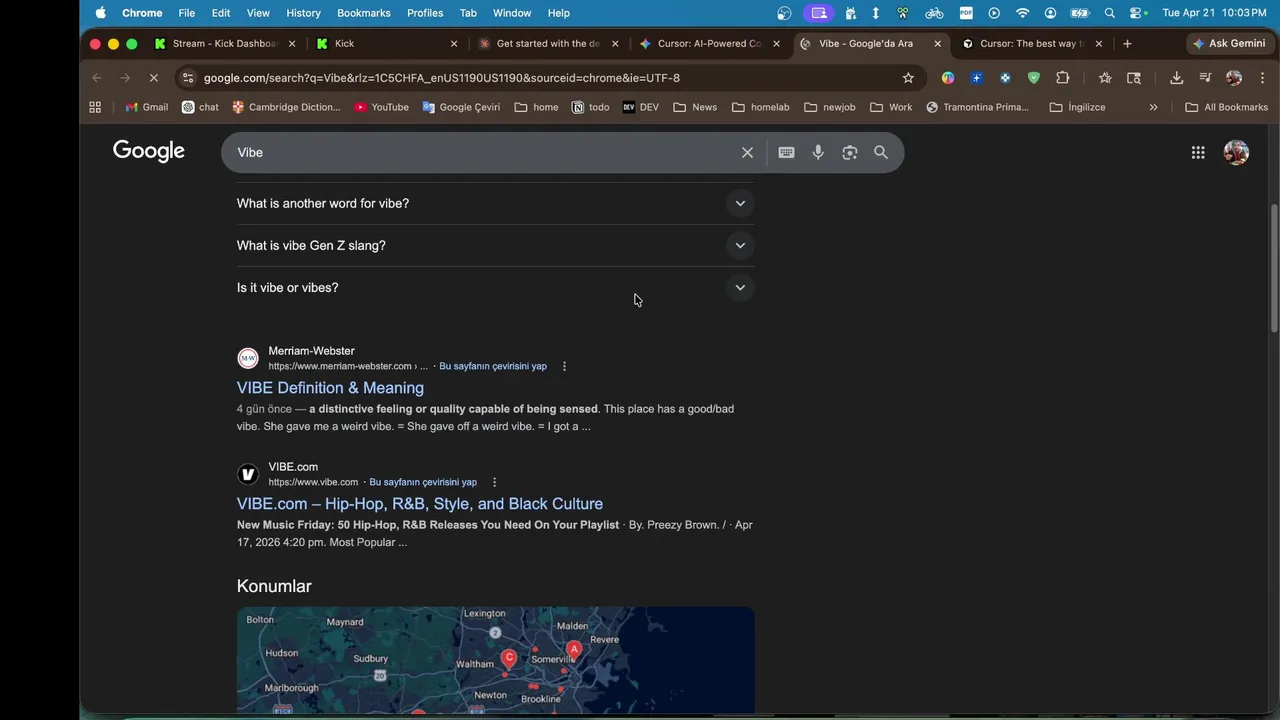Open the Gmail bookmark
Image resolution: width=1280 pixels, height=720 pixels.
pos(146,107)
